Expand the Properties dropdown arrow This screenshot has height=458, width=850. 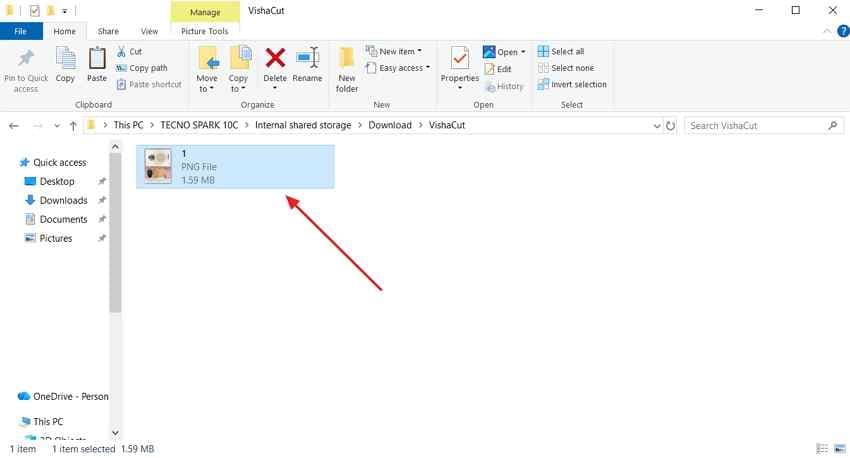(460, 88)
